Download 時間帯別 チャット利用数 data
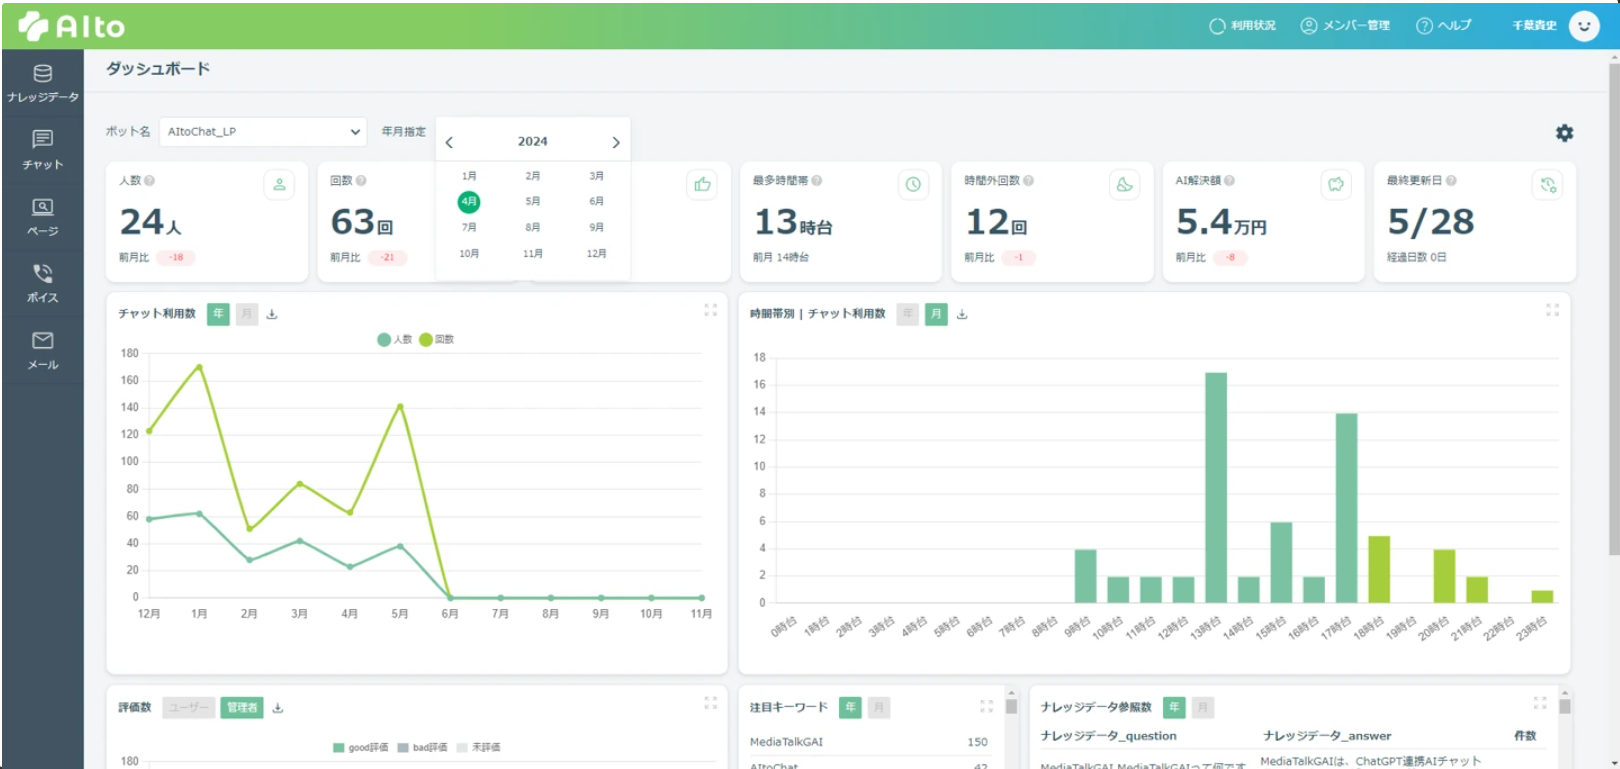 pos(962,314)
